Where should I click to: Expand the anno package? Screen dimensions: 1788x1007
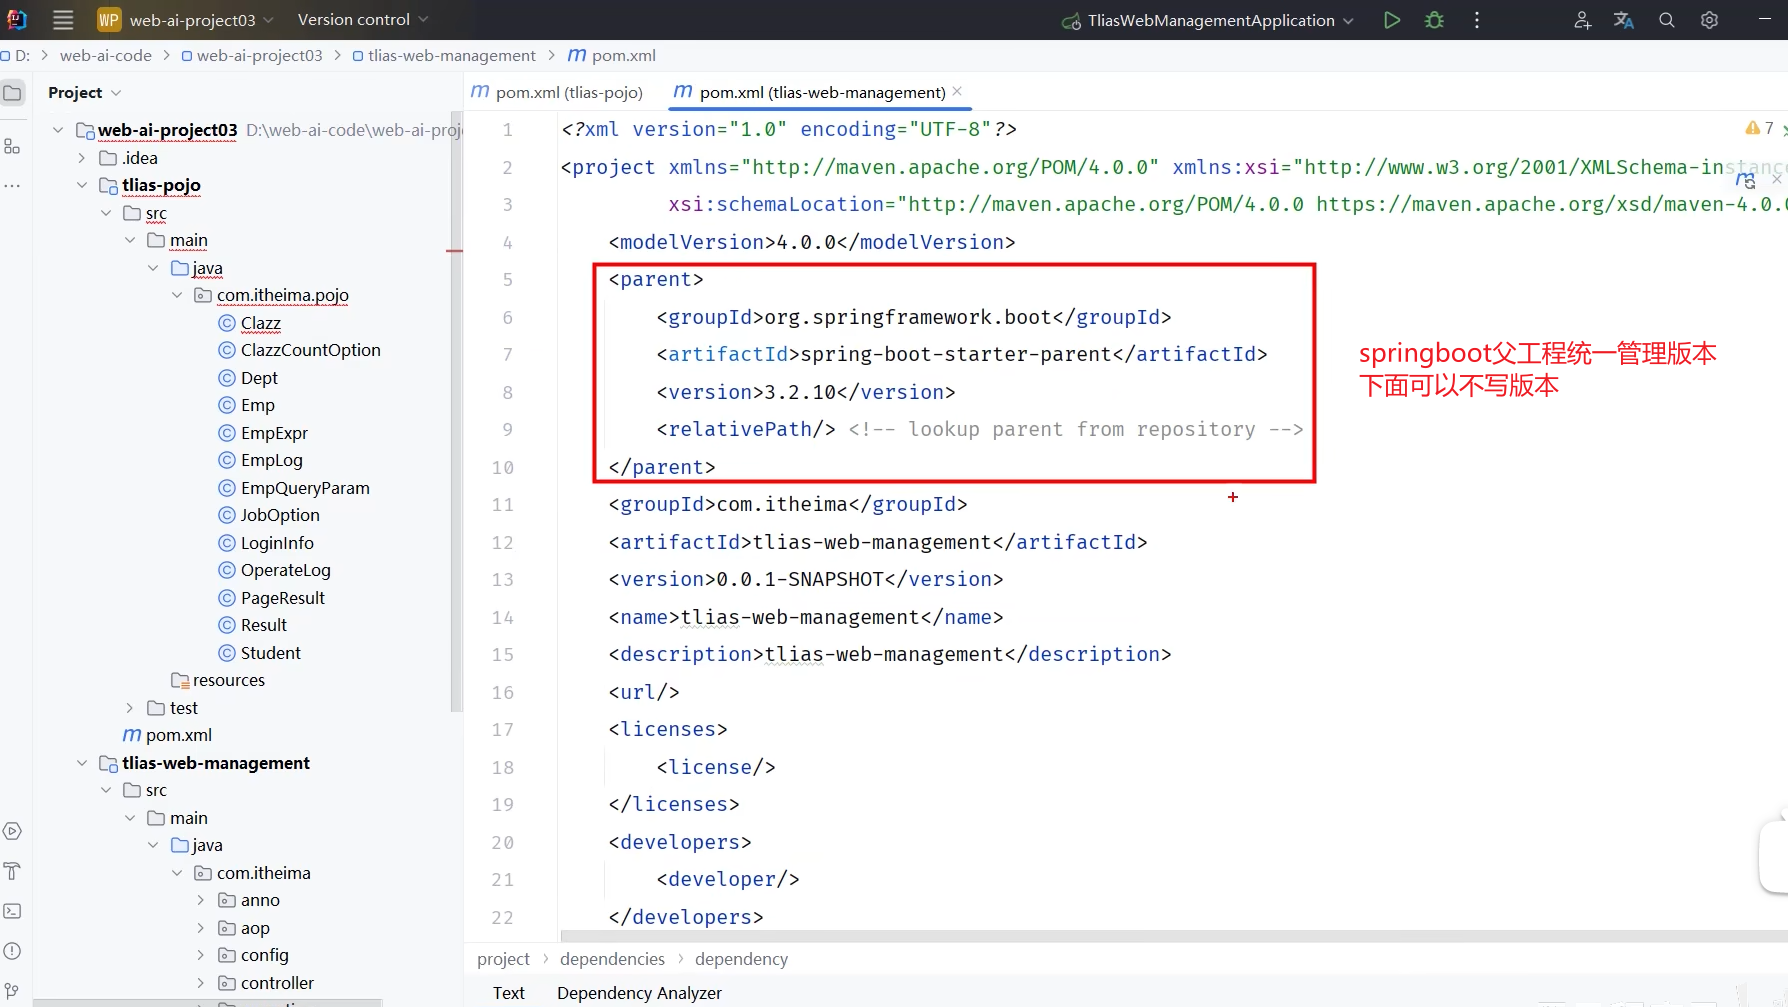(x=201, y=900)
